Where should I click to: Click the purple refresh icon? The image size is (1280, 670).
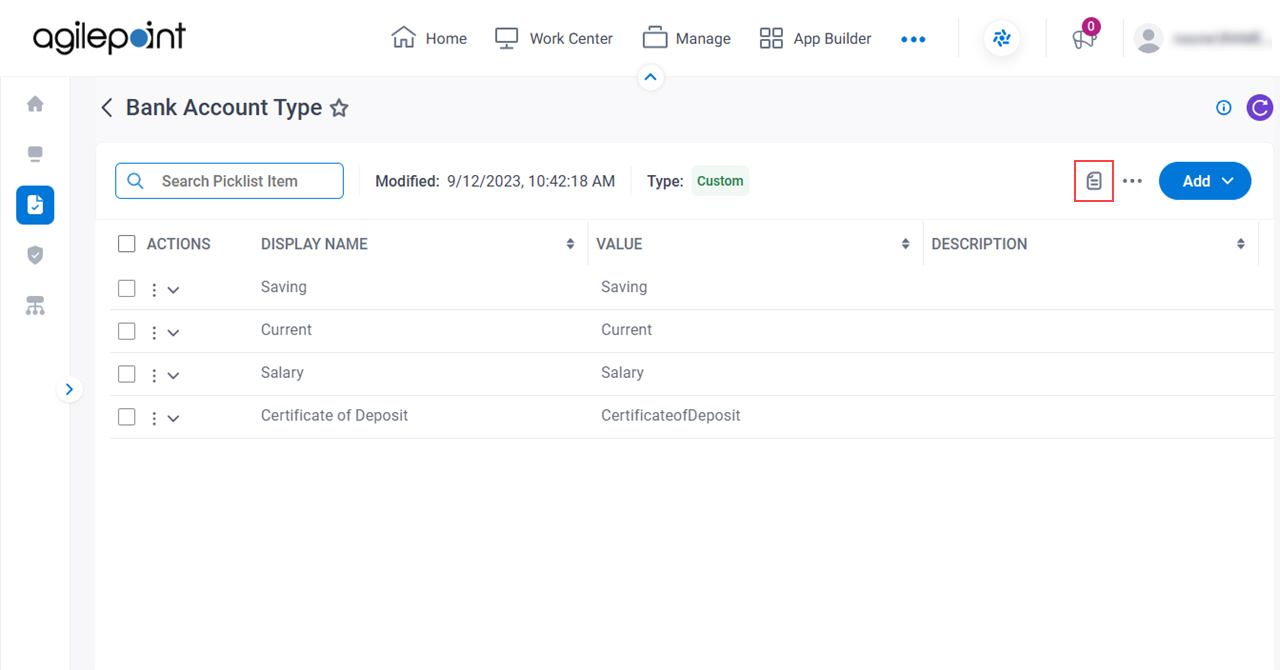[1260, 108]
